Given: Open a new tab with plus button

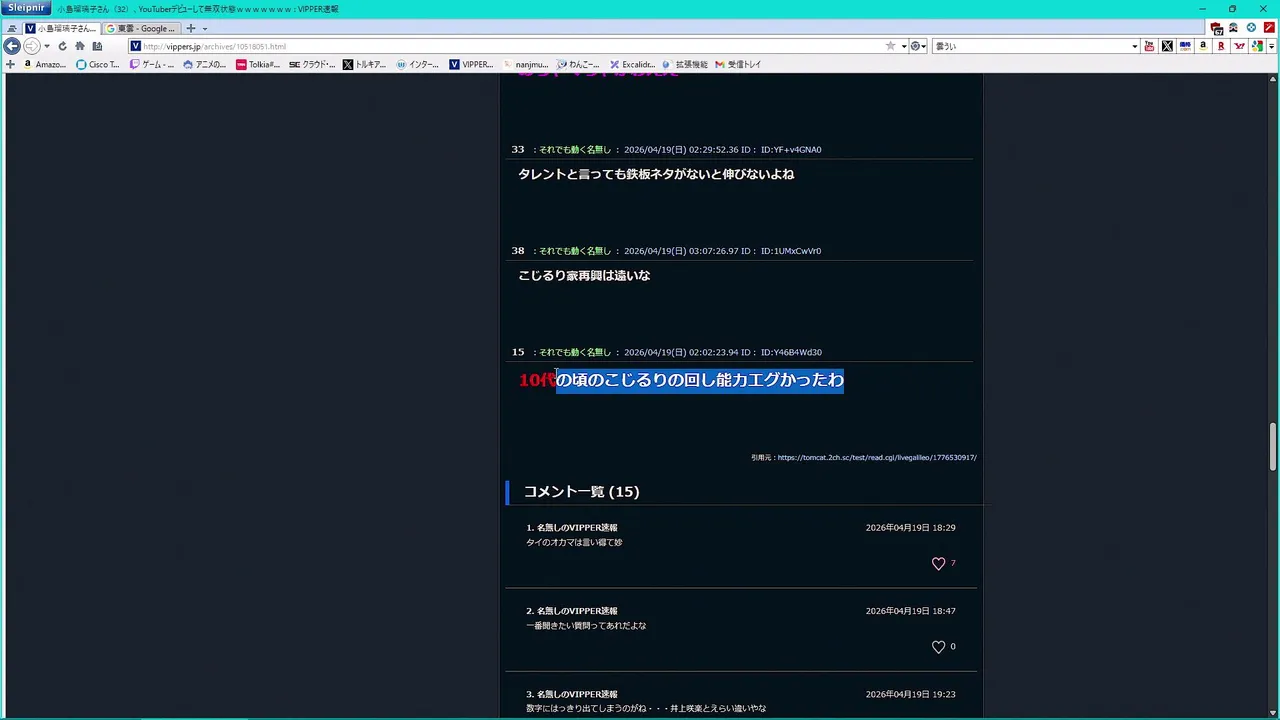Looking at the screenshot, I should point(190,28).
